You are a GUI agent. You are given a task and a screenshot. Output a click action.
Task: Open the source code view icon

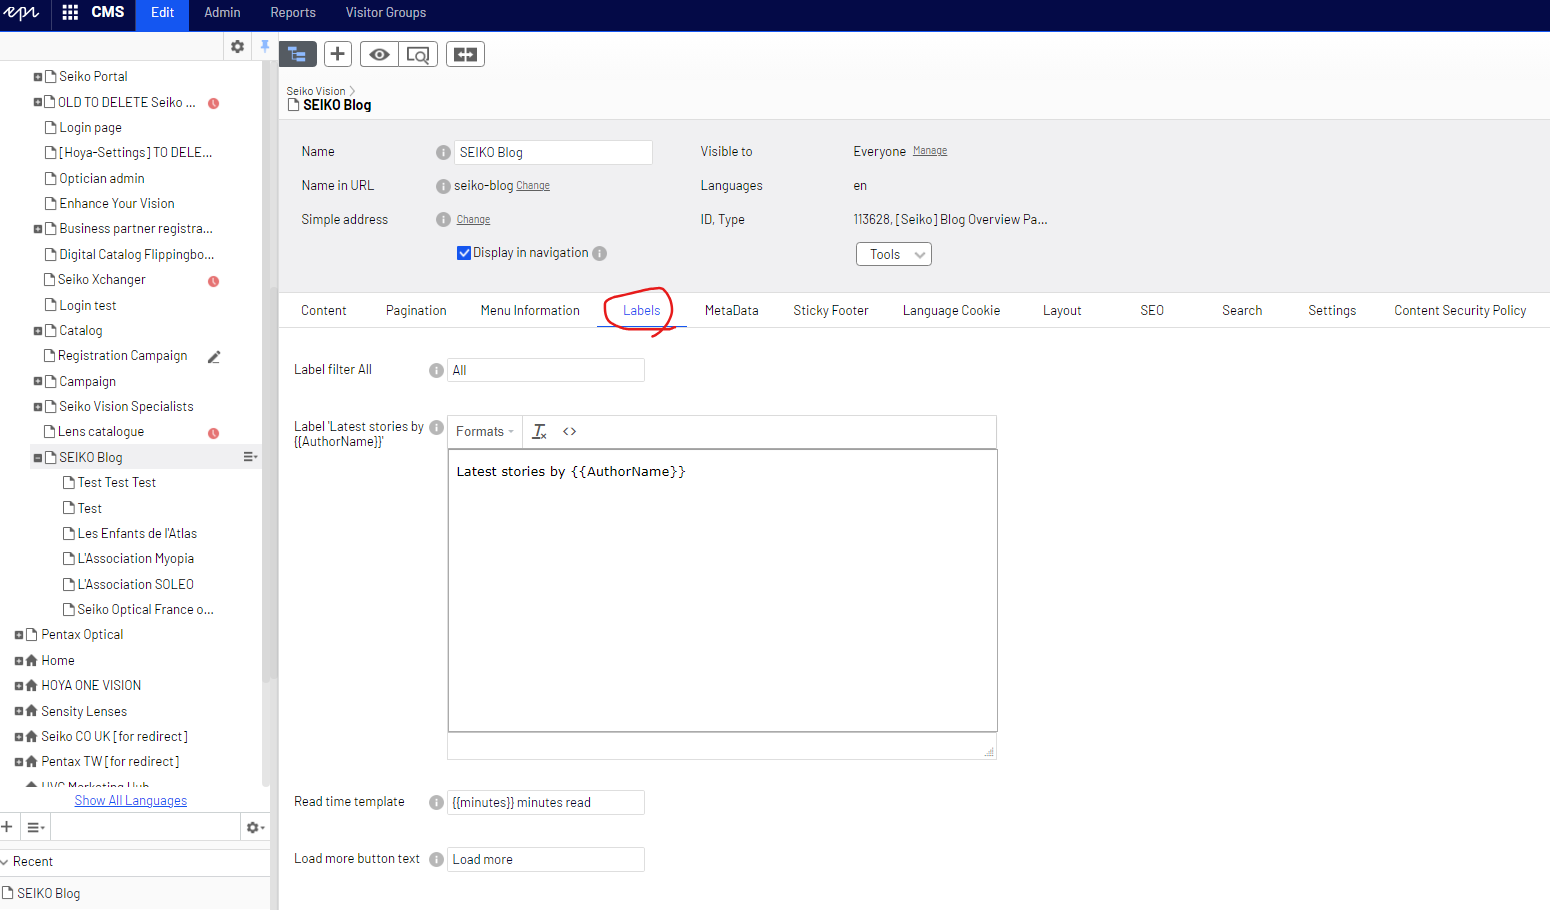point(570,432)
